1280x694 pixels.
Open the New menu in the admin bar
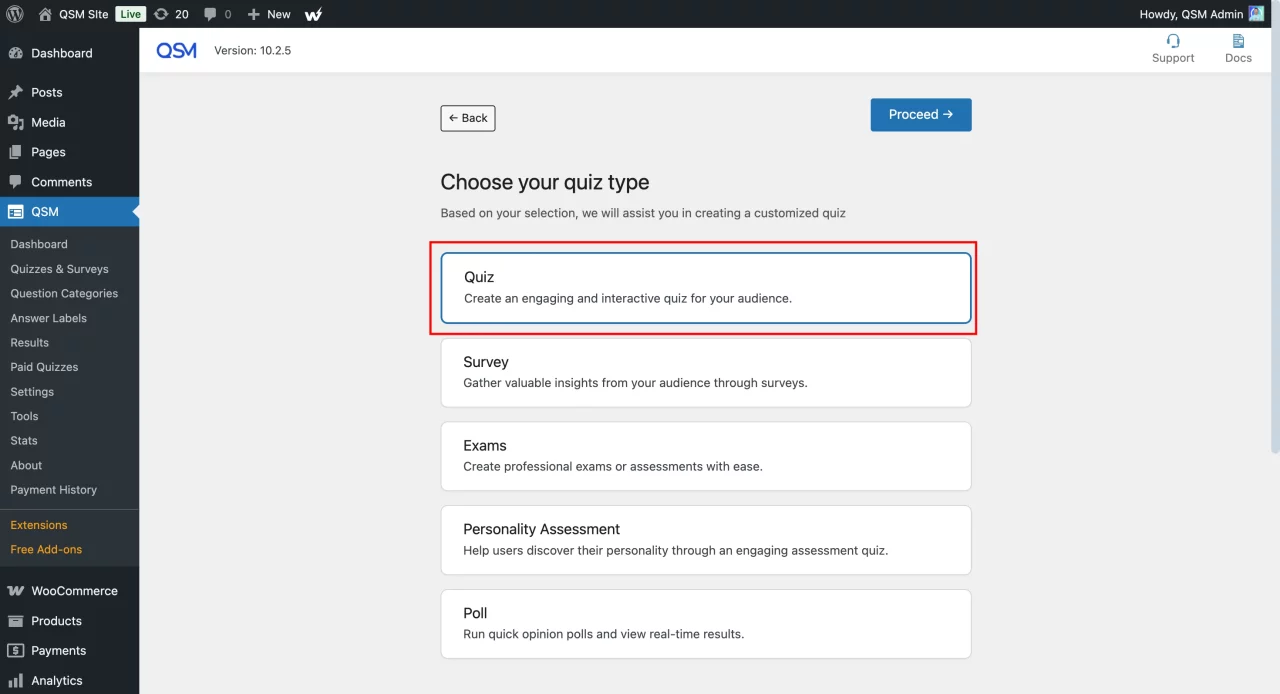[268, 14]
